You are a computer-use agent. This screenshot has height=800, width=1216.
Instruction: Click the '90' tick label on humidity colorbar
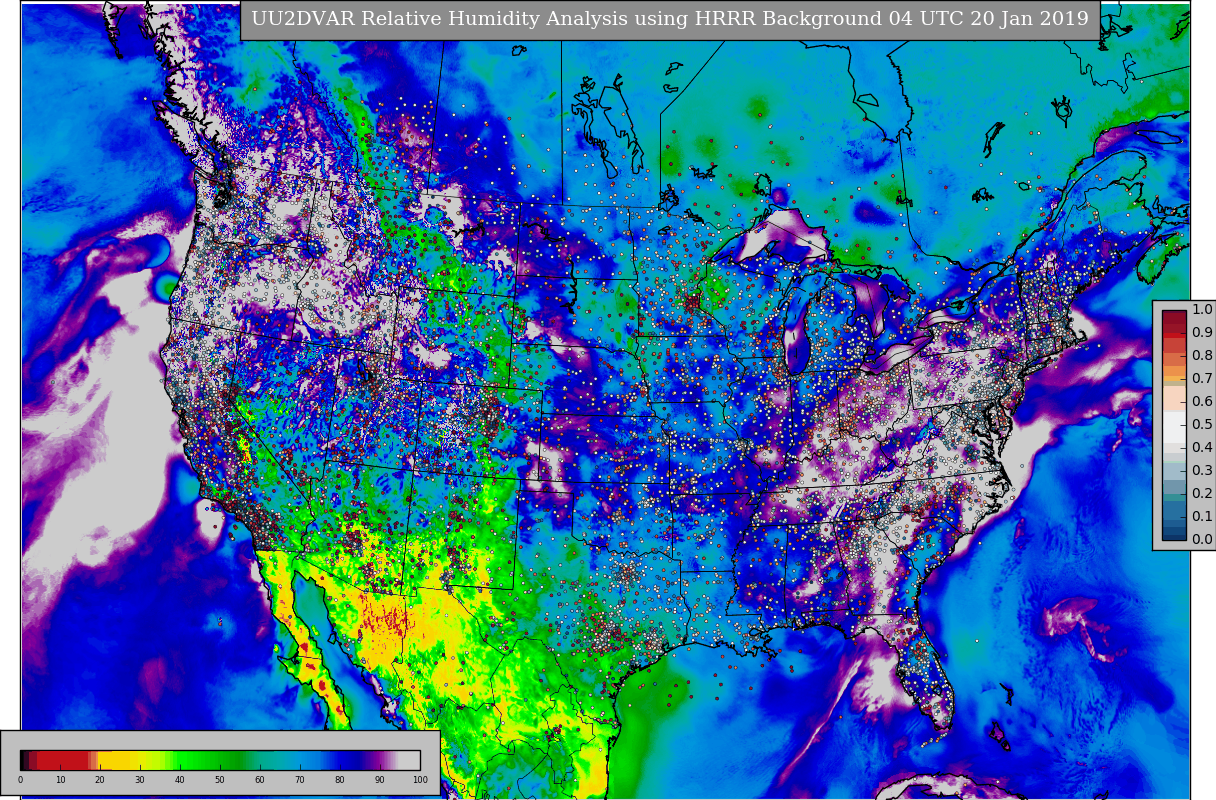(x=380, y=780)
